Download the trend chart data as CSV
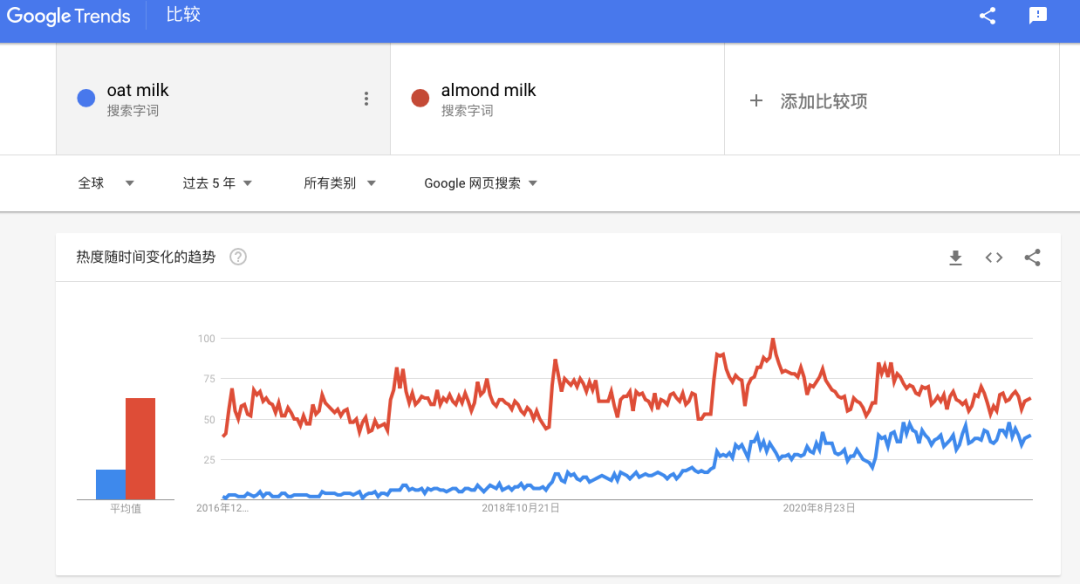Image resolution: width=1080 pixels, height=584 pixels. 955,258
